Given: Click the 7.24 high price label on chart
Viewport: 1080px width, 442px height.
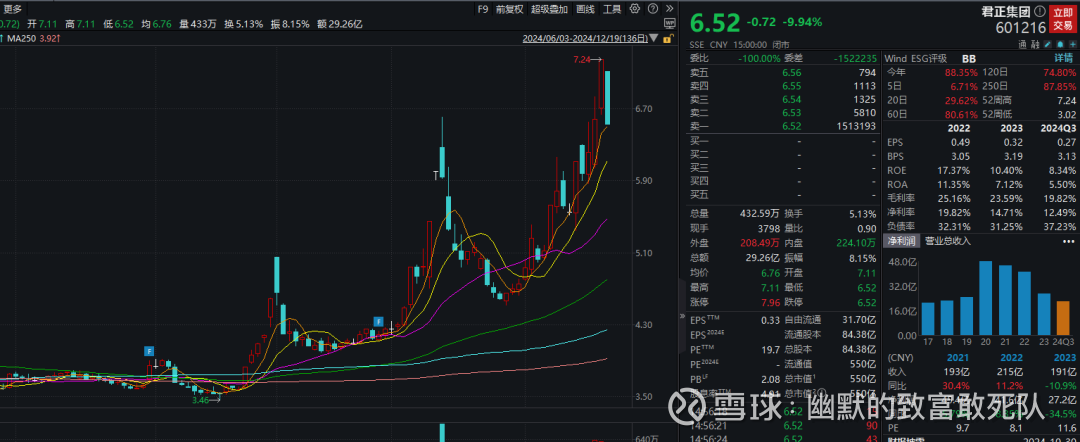Looking at the screenshot, I should point(583,61).
